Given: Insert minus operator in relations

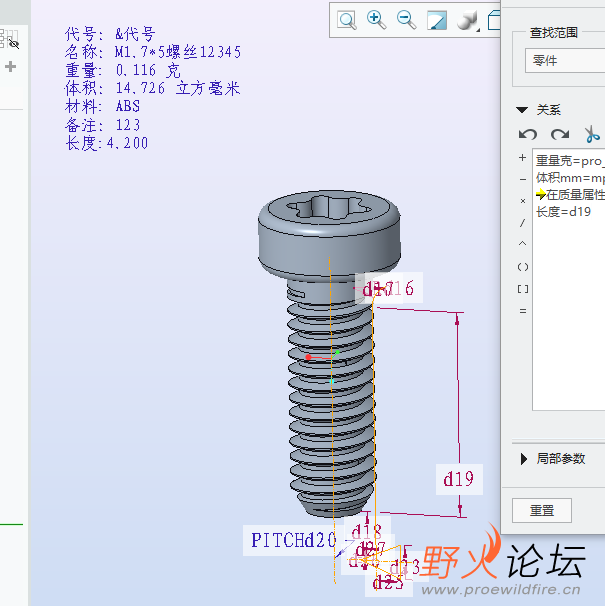Looking at the screenshot, I should pyautogui.click(x=523, y=179).
